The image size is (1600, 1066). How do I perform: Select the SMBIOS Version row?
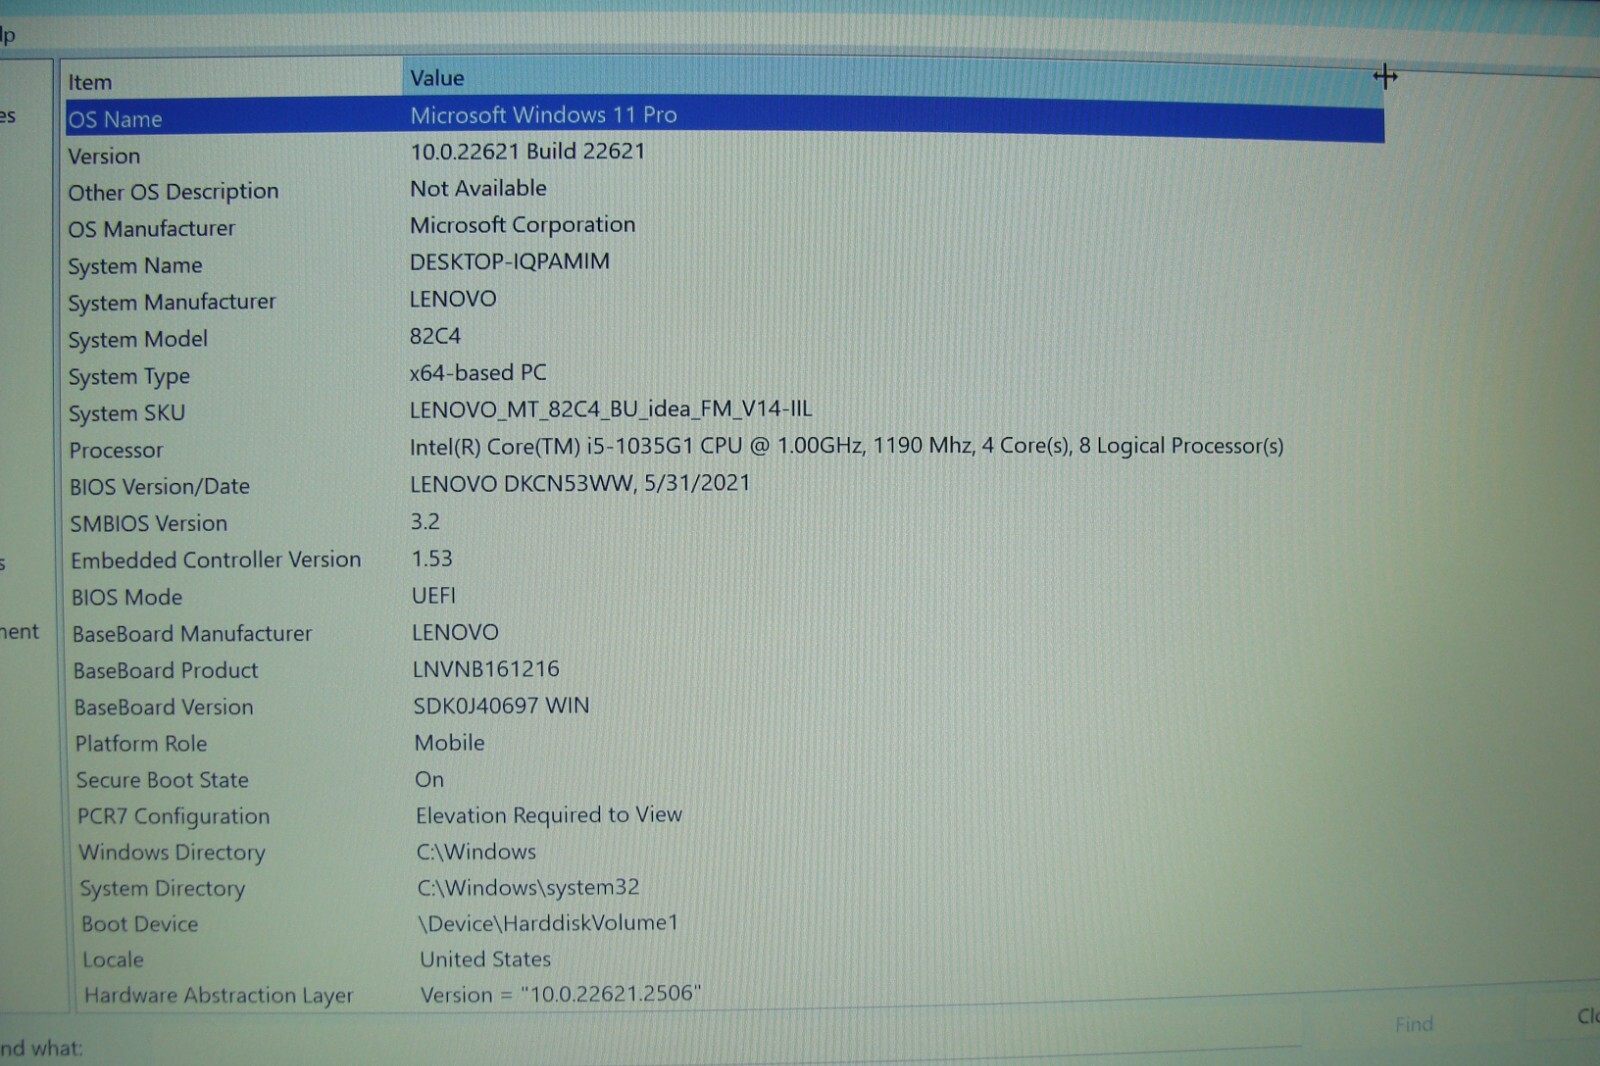point(149,523)
